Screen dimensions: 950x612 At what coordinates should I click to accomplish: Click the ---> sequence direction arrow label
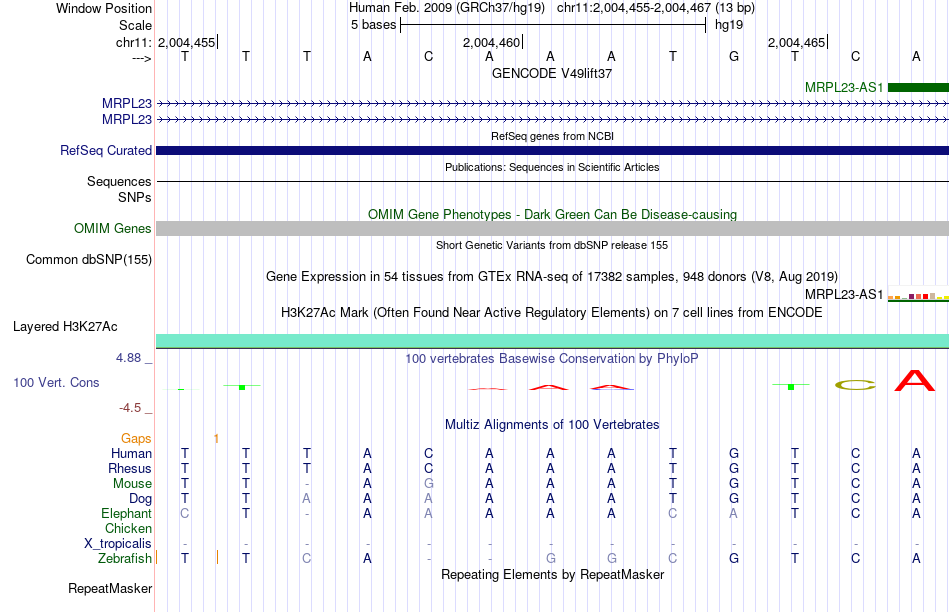142,59
